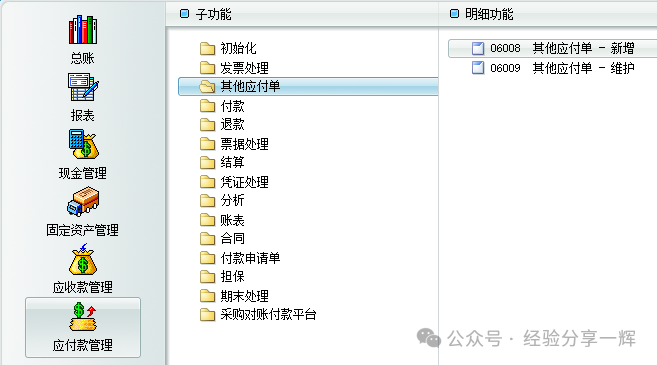Select the highlighted 其他应付单 folder
This screenshot has height=365, width=657.
[308, 86]
